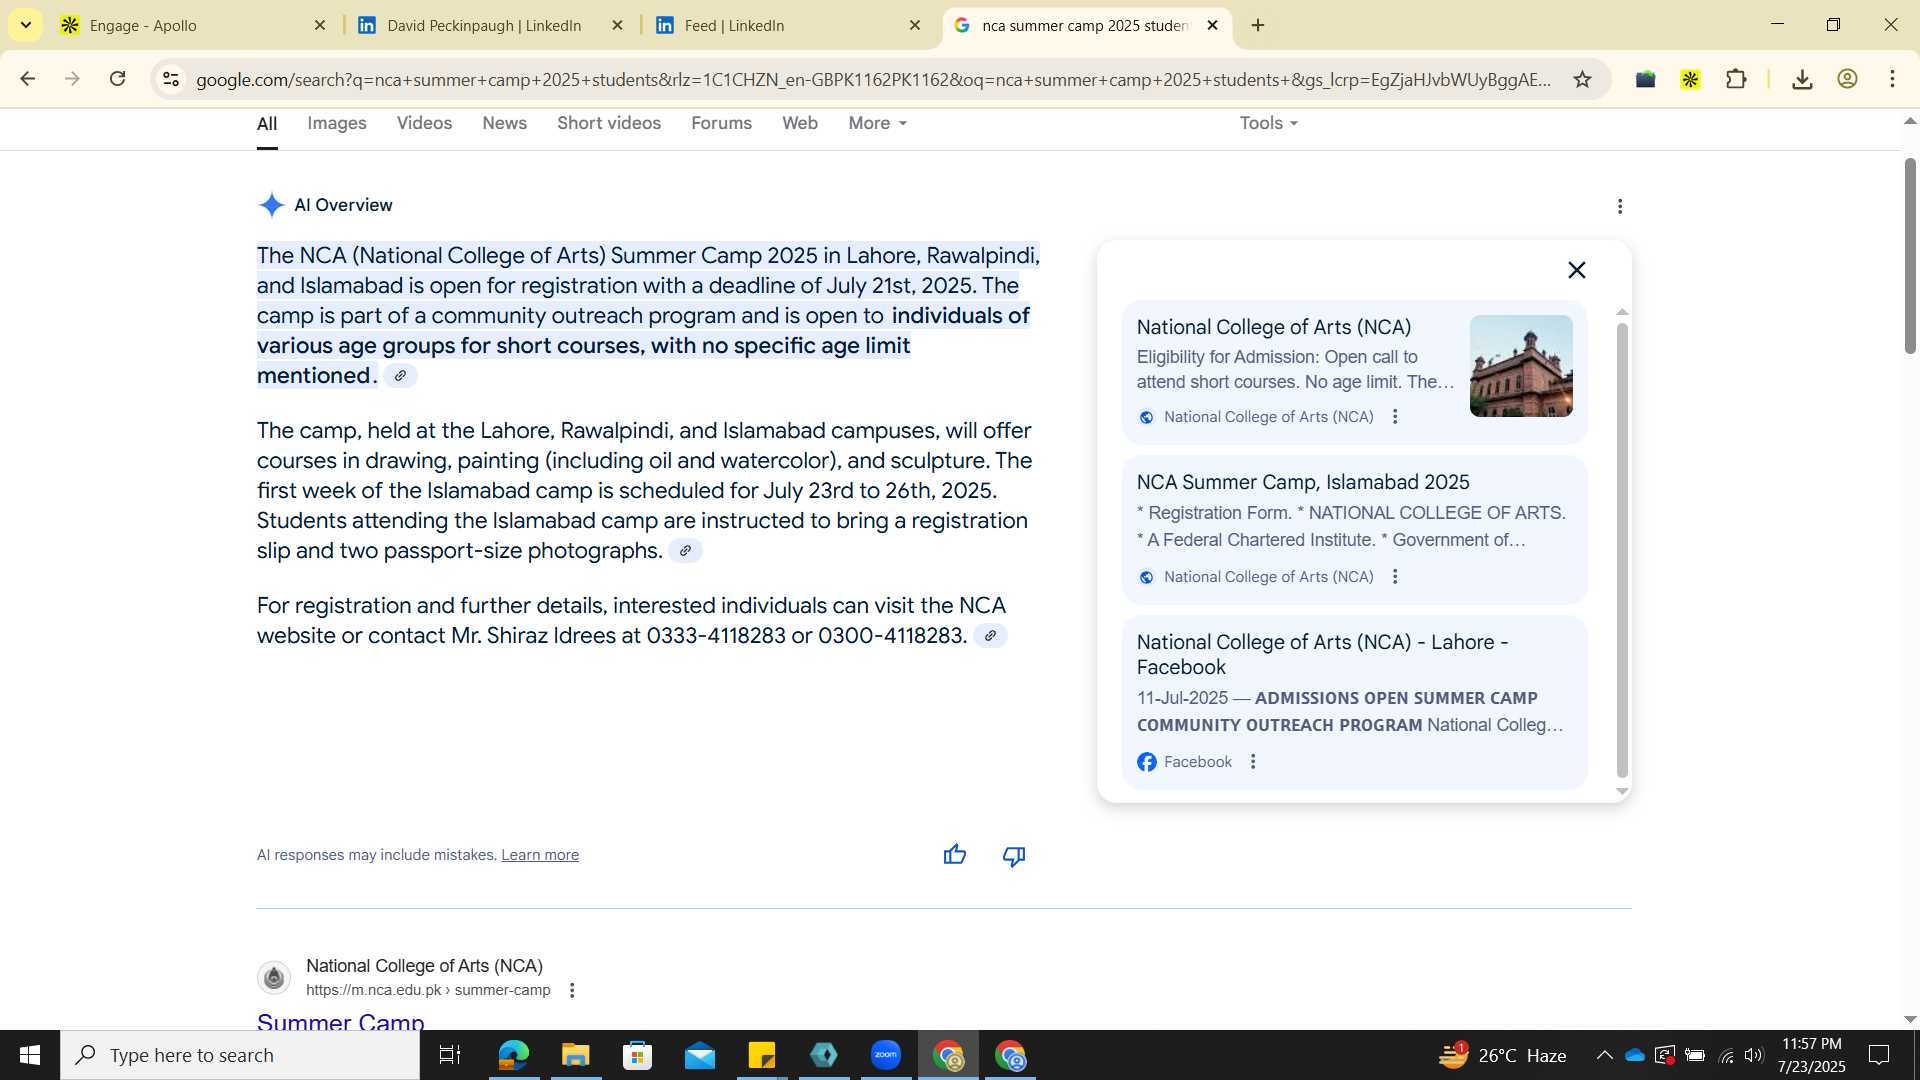Switch to Videos results tab
This screenshot has height=1080, width=1920.
(x=424, y=123)
